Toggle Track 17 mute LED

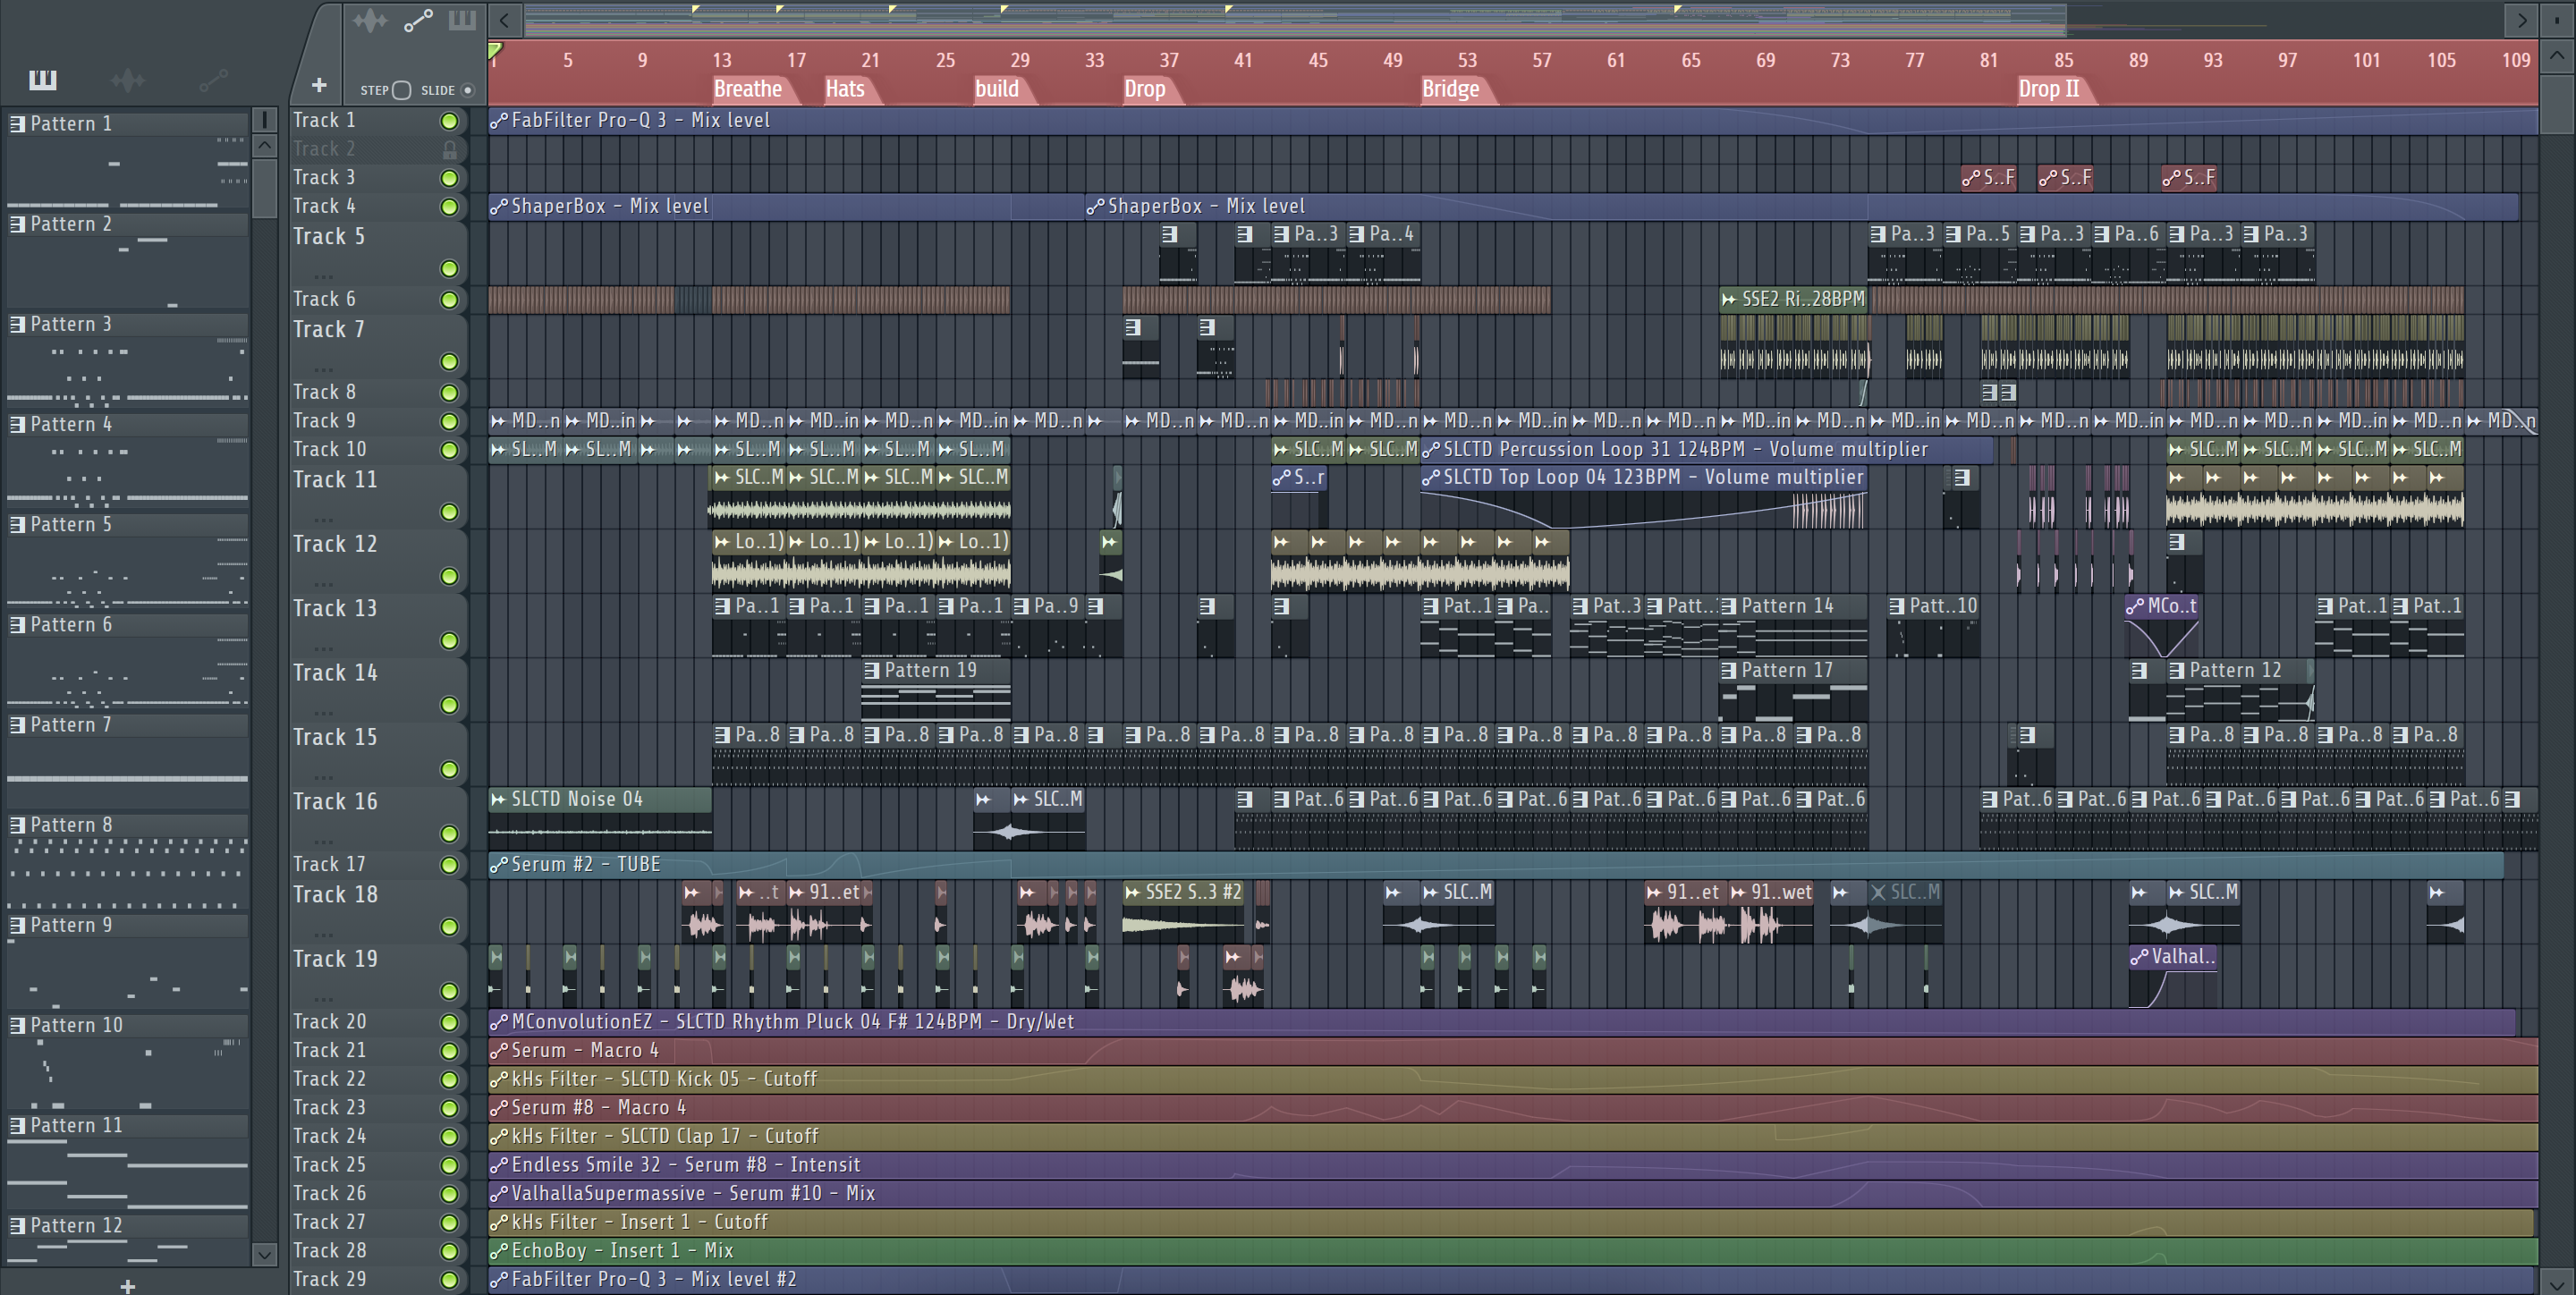click(449, 865)
